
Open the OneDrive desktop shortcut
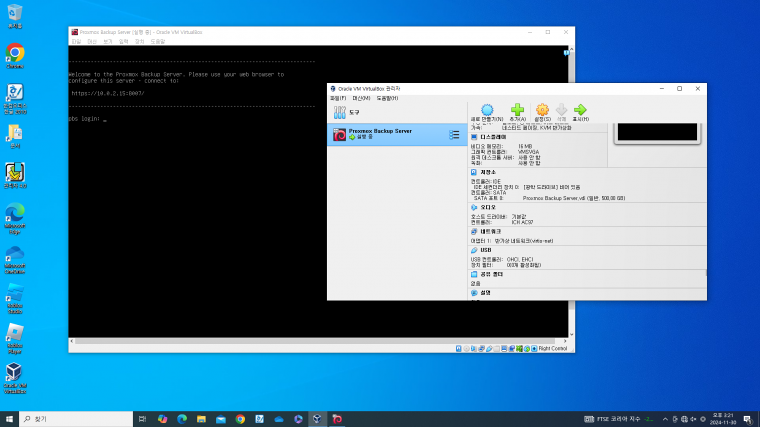tap(15, 260)
